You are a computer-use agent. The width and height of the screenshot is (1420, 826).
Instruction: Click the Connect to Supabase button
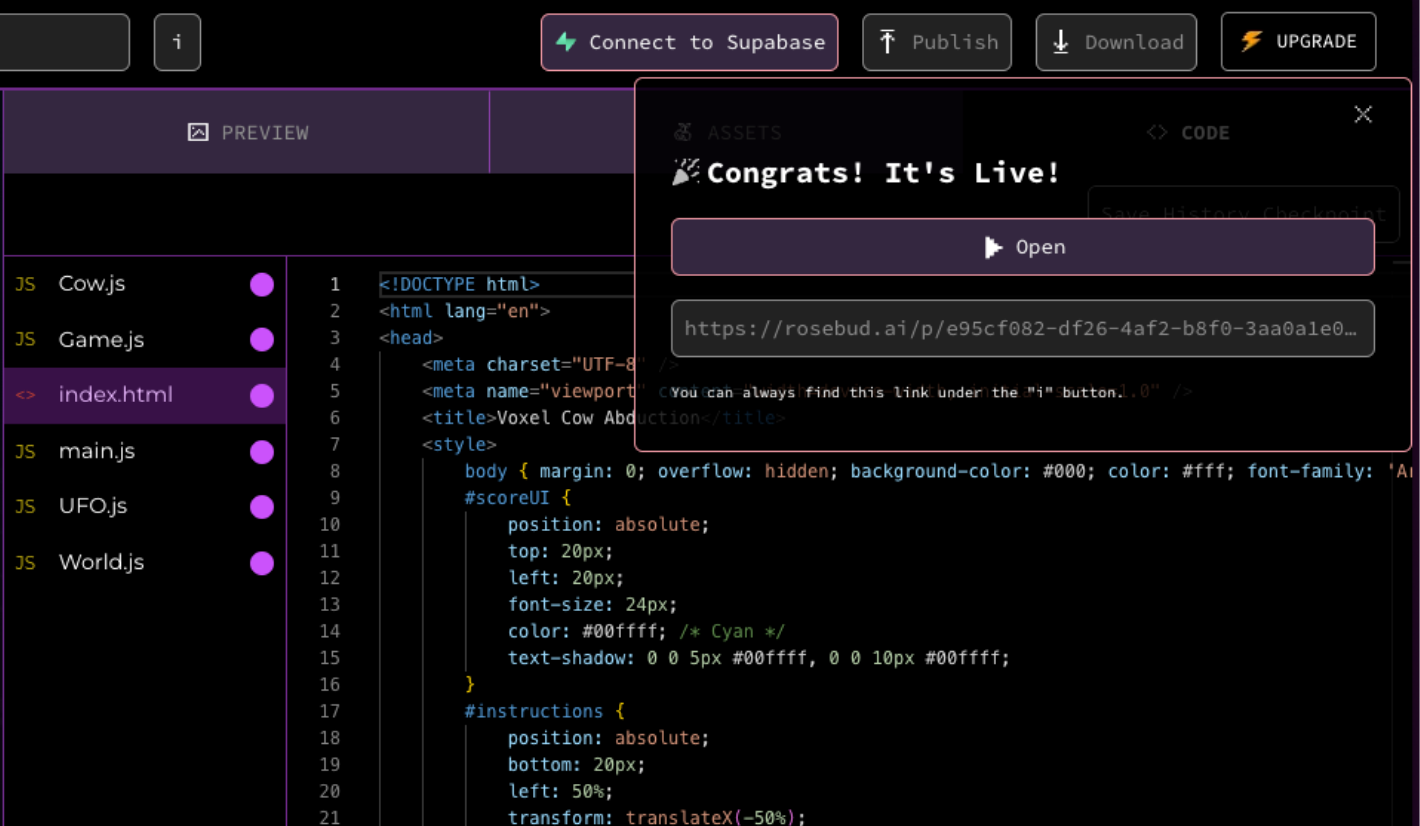pyautogui.click(x=689, y=42)
